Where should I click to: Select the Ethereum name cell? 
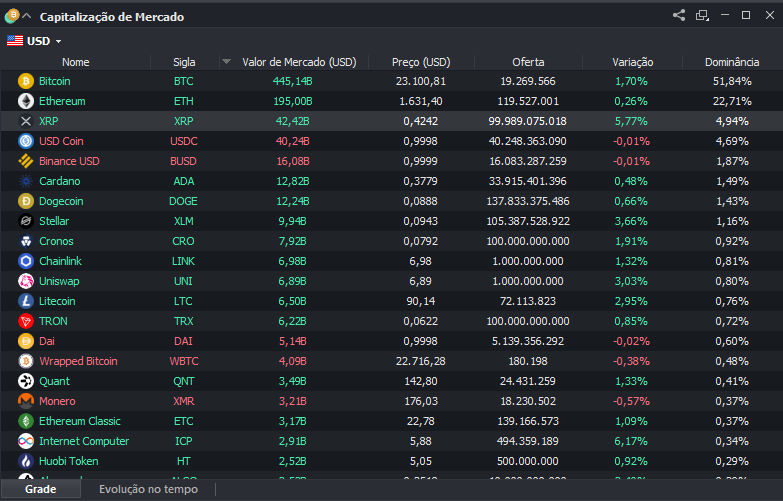point(62,101)
